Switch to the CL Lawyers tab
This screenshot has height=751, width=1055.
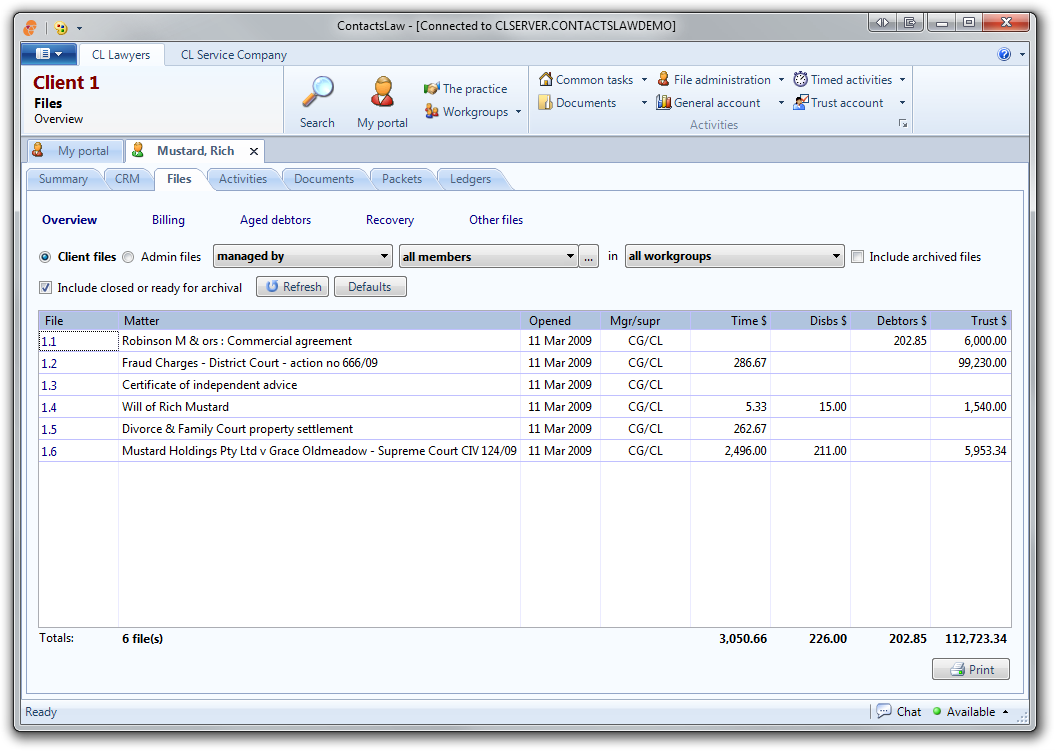121,55
